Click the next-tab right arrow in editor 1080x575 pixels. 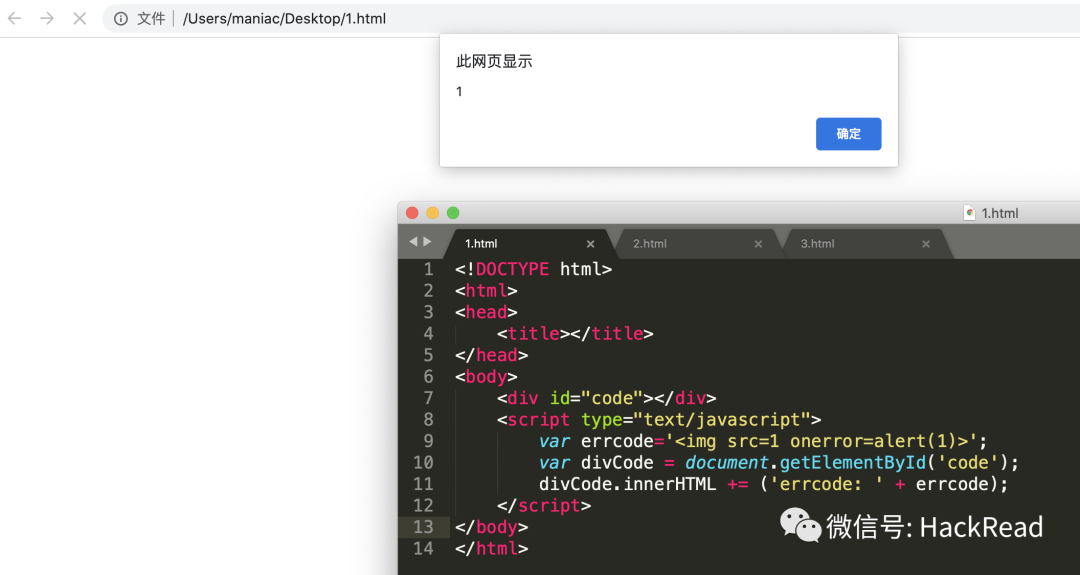point(427,242)
